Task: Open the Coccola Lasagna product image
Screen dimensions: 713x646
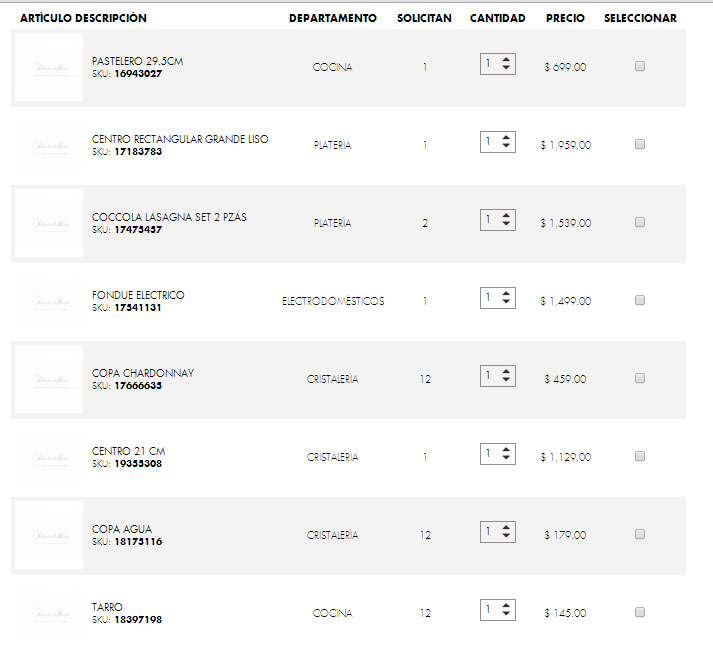Action: (x=48, y=223)
